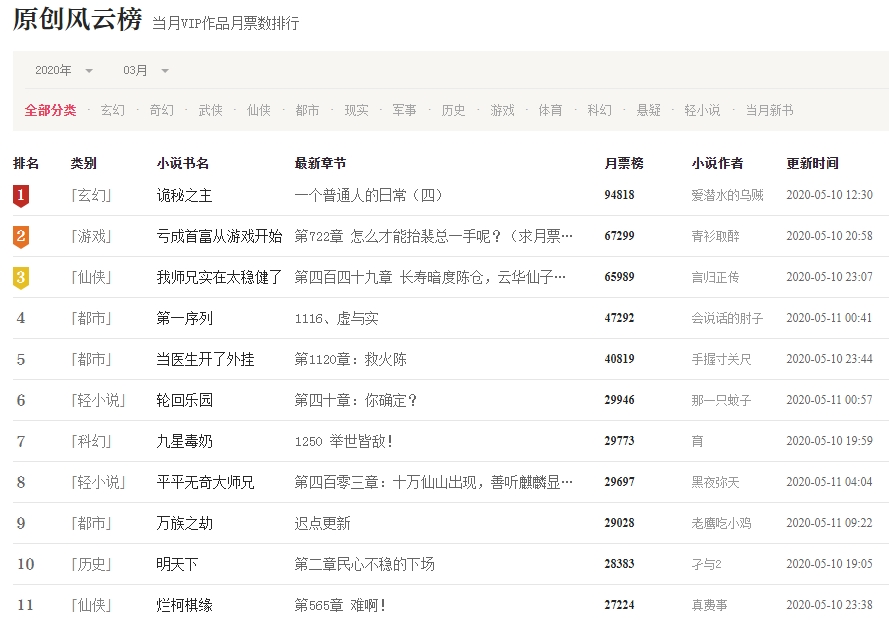The height and width of the screenshot is (620, 889).
Task: Click the「历史」tag for 明天下
Action: (x=91, y=565)
